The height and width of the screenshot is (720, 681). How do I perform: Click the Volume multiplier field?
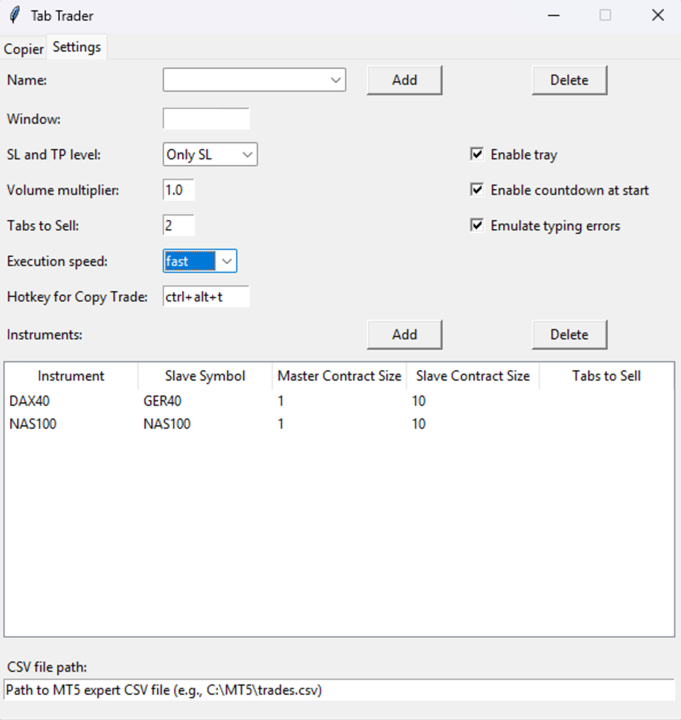click(179, 190)
